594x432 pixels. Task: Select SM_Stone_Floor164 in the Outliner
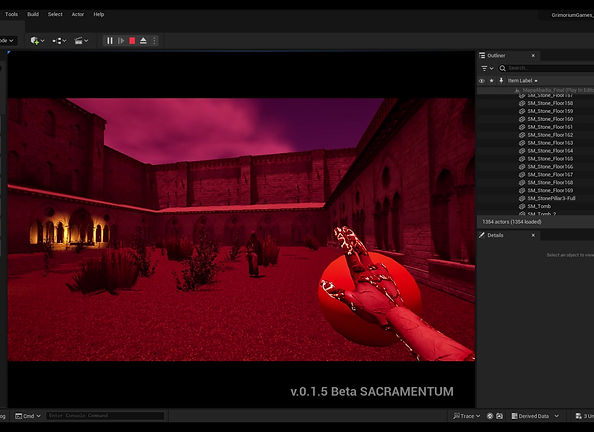[x=536, y=151]
